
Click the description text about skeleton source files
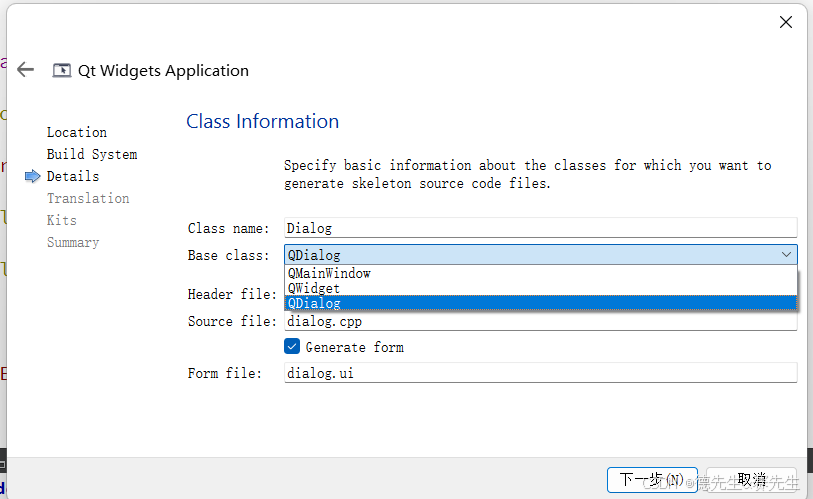(x=527, y=174)
